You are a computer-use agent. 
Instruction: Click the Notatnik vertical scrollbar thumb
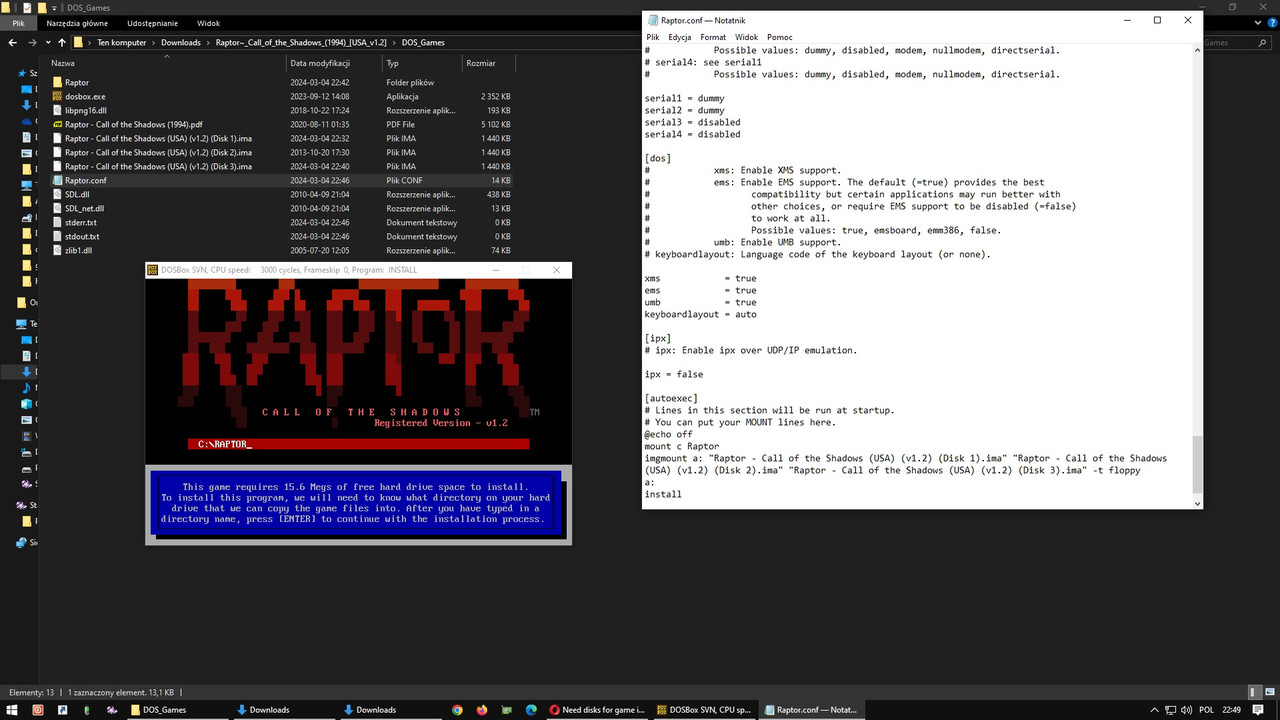click(x=1197, y=463)
